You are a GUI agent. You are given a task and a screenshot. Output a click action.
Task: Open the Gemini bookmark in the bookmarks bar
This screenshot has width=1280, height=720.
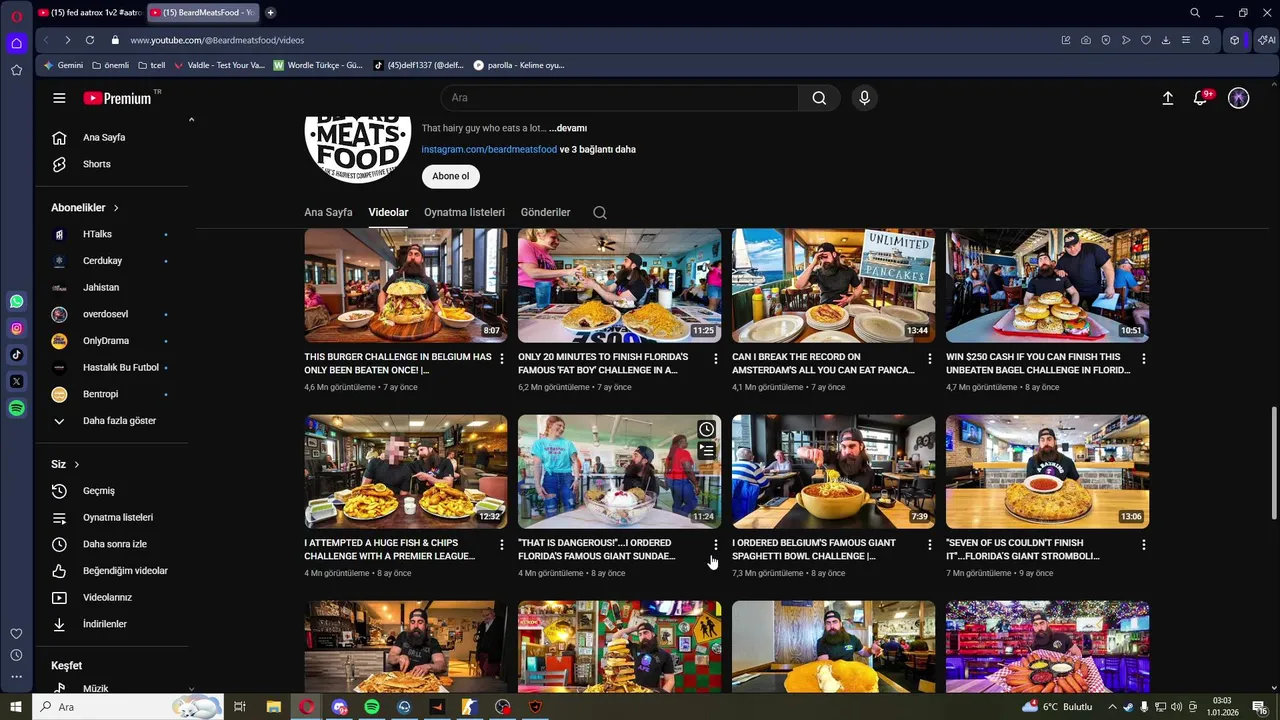pyautogui.click(x=63, y=65)
